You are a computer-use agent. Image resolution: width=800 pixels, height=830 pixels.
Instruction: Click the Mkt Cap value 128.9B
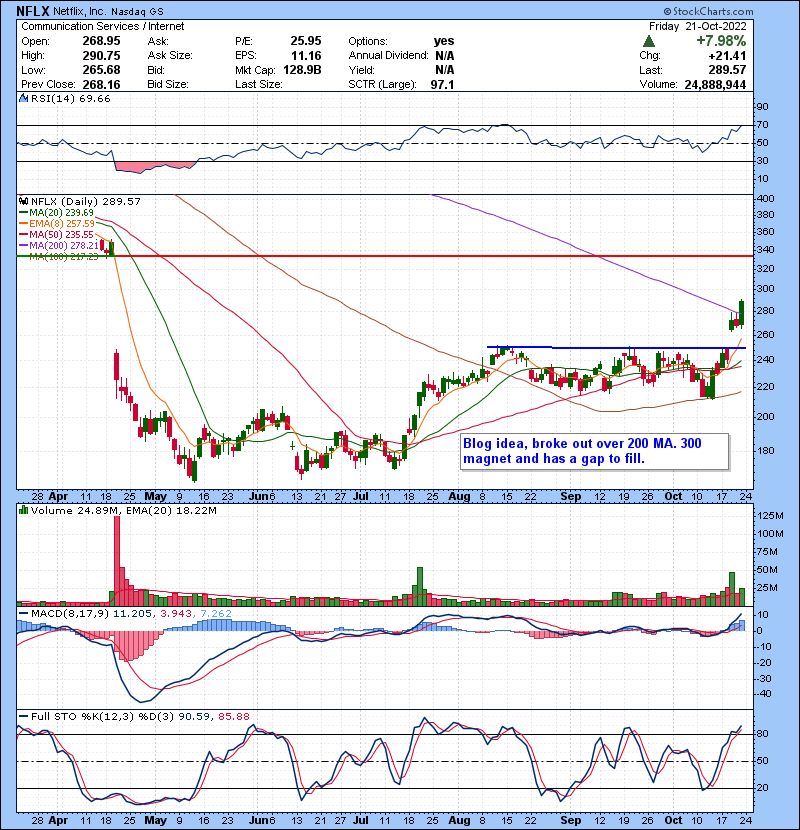[x=302, y=70]
